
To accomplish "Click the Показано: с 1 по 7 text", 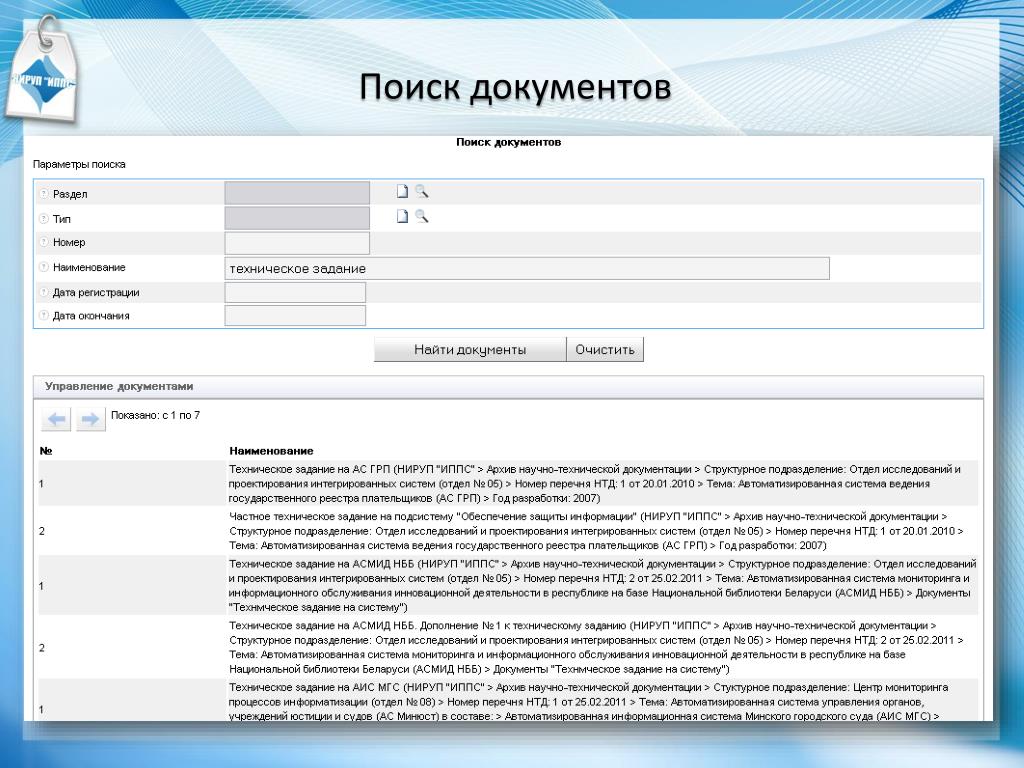I will pos(155,415).
